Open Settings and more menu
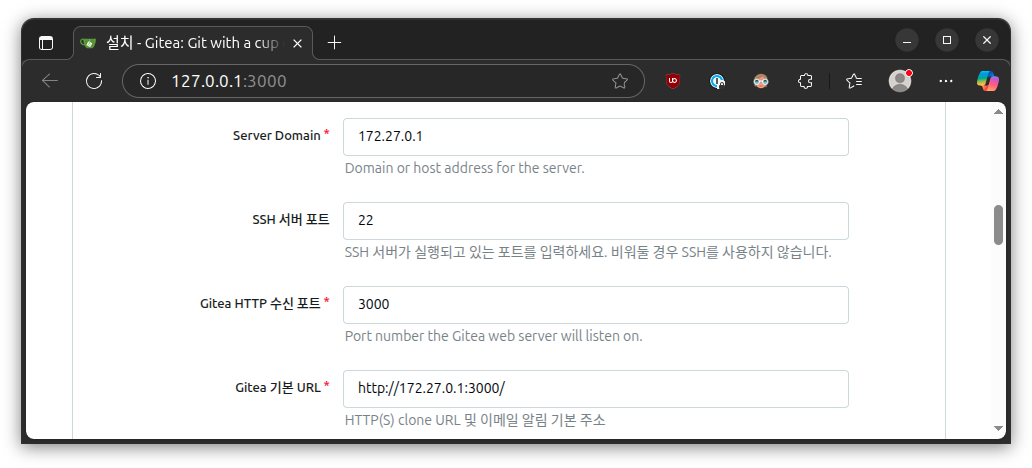This screenshot has width=1032, height=468. click(946, 81)
